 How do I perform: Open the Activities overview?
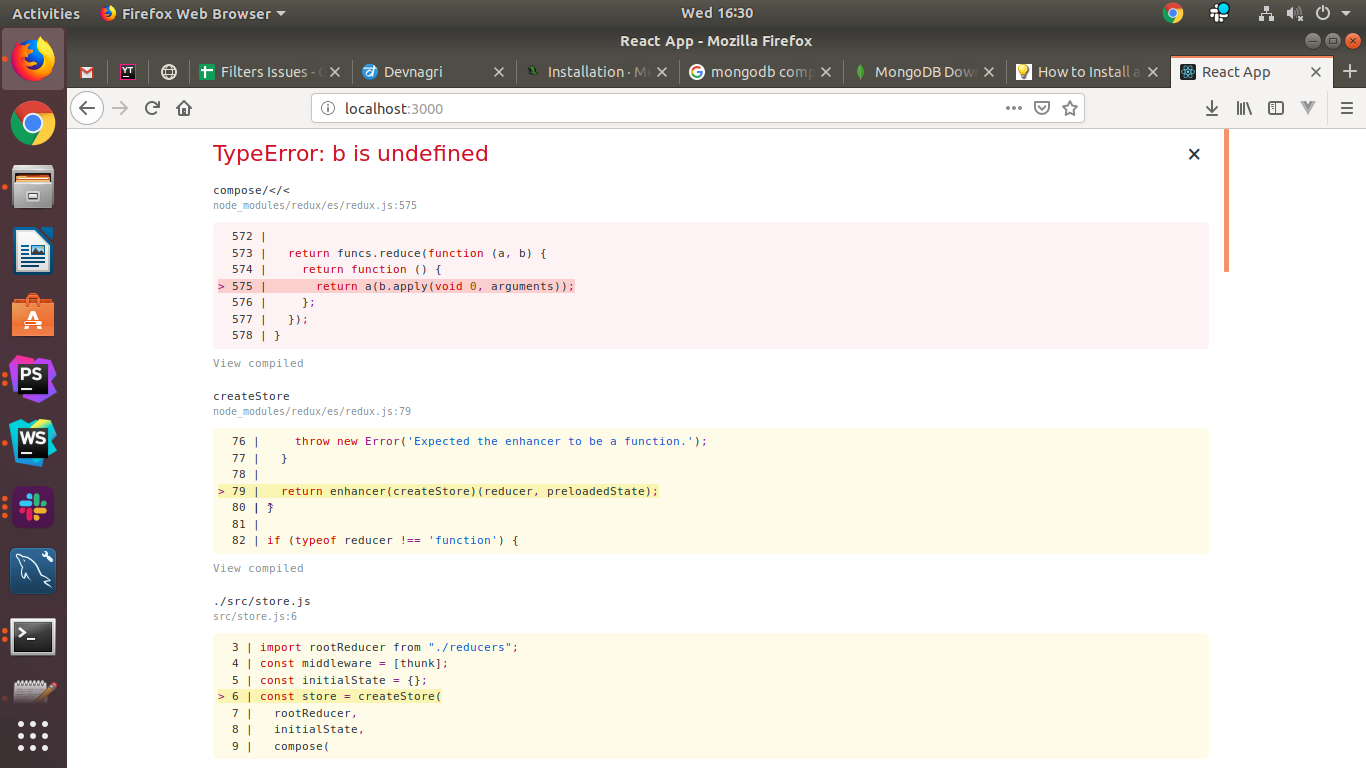coord(45,13)
